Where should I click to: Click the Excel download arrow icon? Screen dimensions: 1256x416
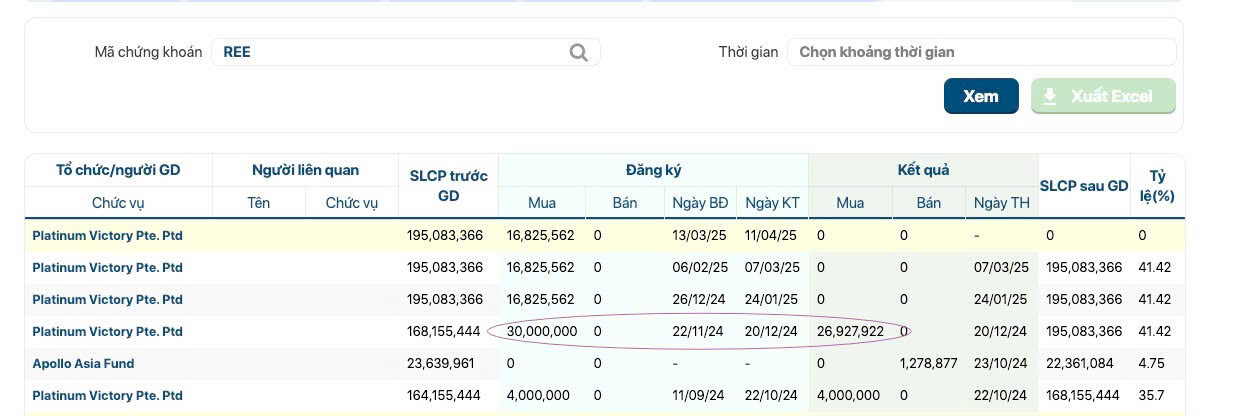pyautogui.click(x=1049, y=96)
